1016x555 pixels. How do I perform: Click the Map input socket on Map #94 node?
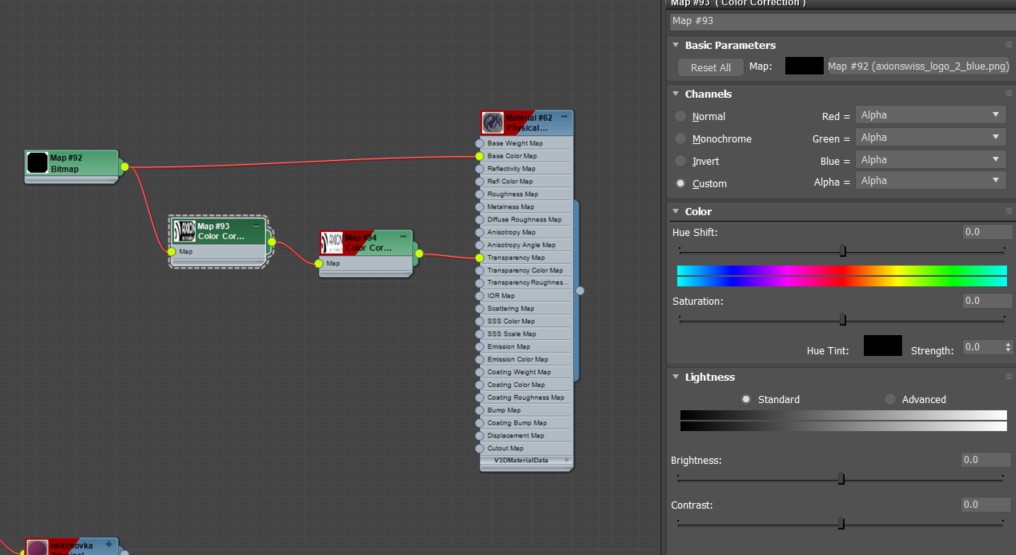(x=318, y=264)
